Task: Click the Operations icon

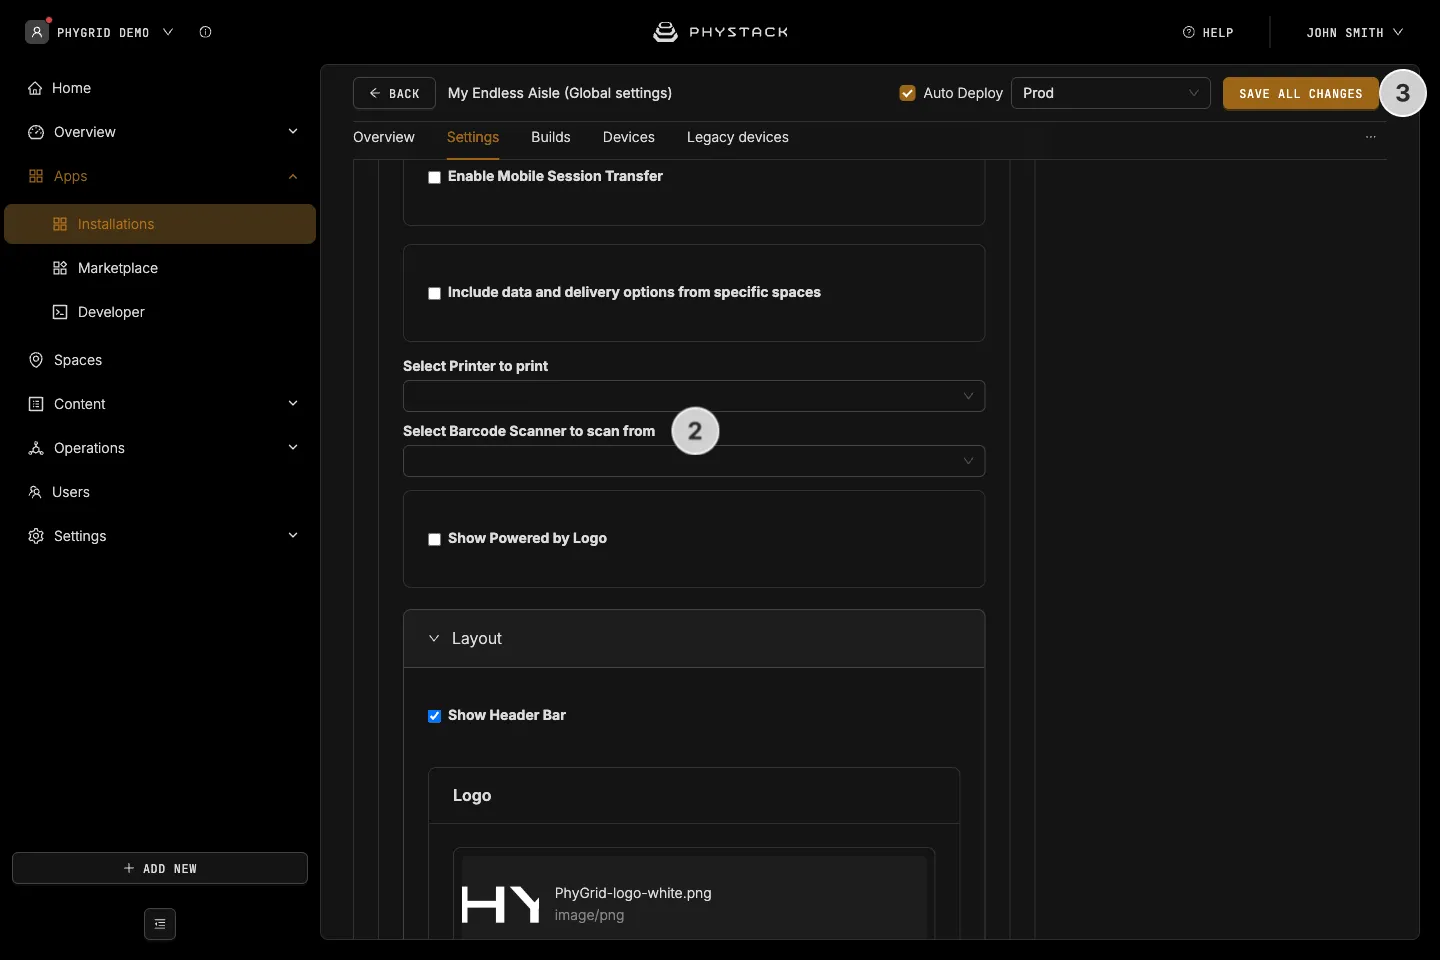Action: coord(36,448)
